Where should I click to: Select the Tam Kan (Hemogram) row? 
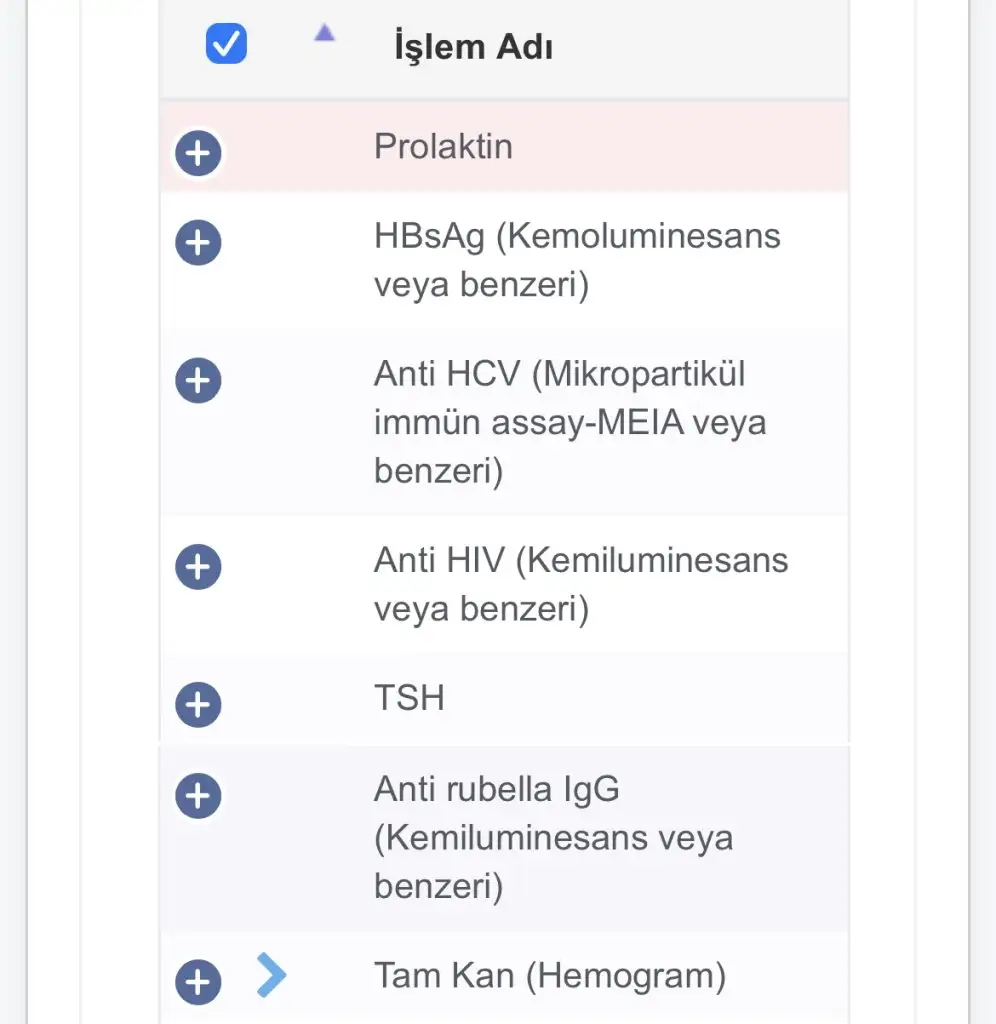click(549, 974)
